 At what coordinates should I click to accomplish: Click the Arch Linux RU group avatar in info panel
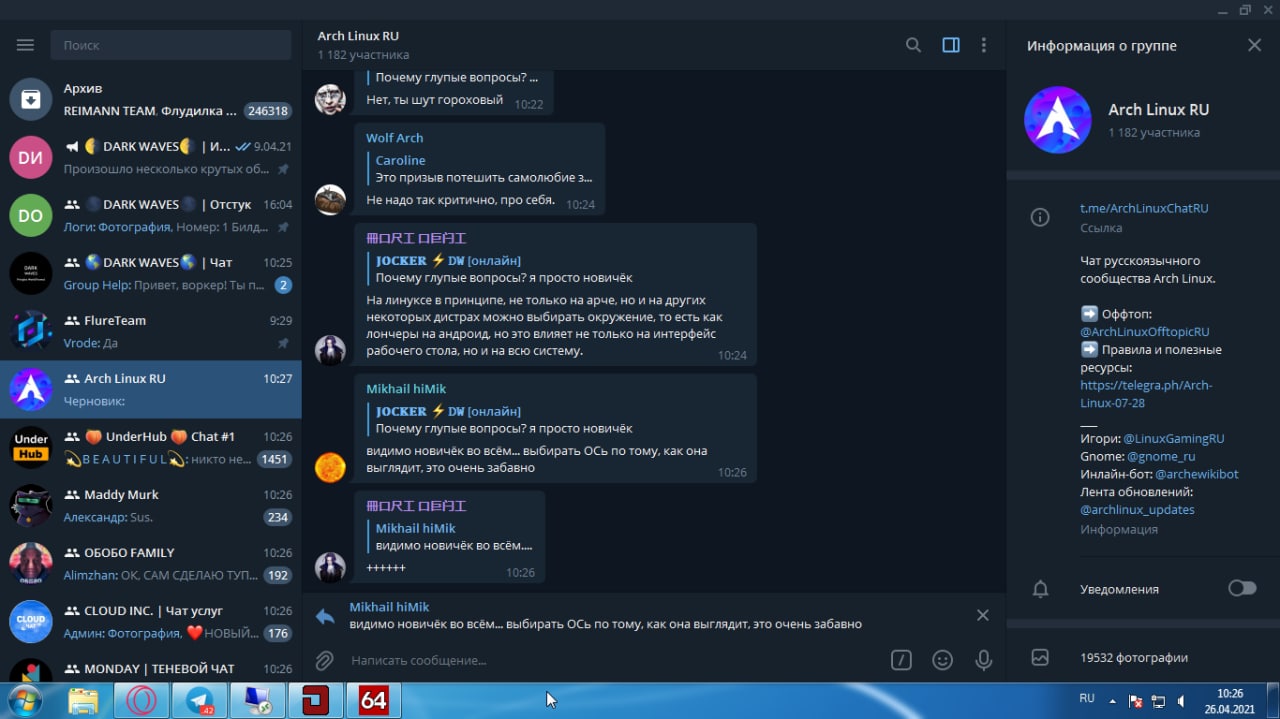pyautogui.click(x=1058, y=120)
